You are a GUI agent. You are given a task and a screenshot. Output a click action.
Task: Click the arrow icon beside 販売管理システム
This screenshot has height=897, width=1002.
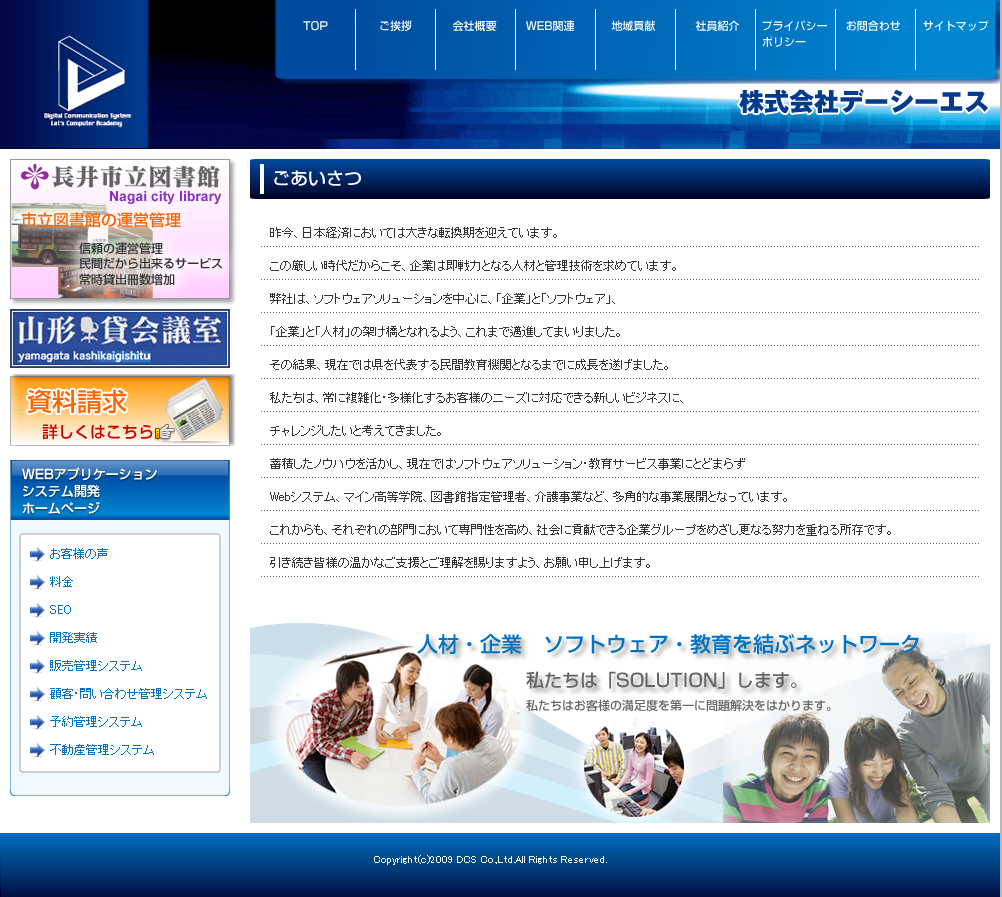pyautogui.click(x=37, y=666)
